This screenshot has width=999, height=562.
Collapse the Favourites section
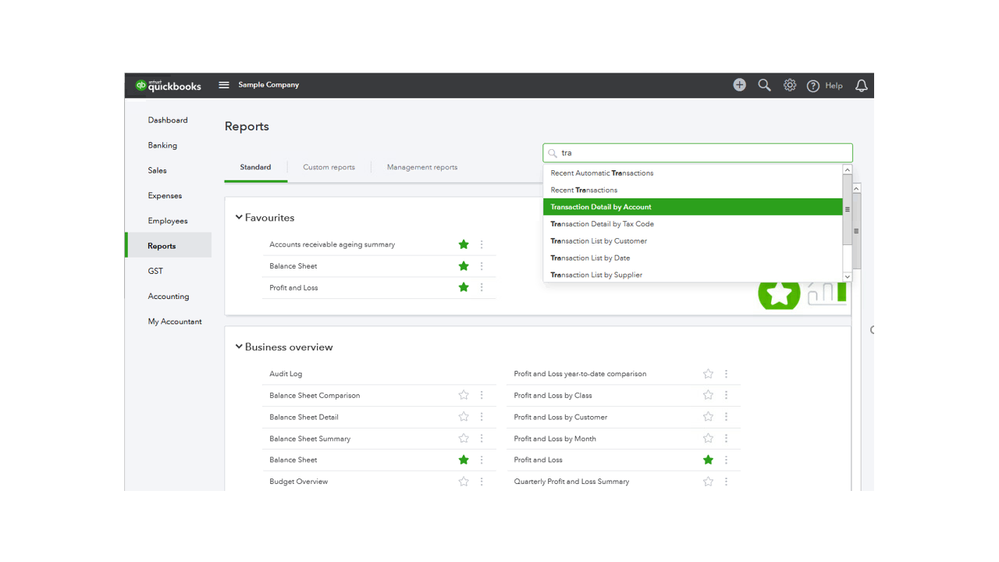tap(239, 217)
